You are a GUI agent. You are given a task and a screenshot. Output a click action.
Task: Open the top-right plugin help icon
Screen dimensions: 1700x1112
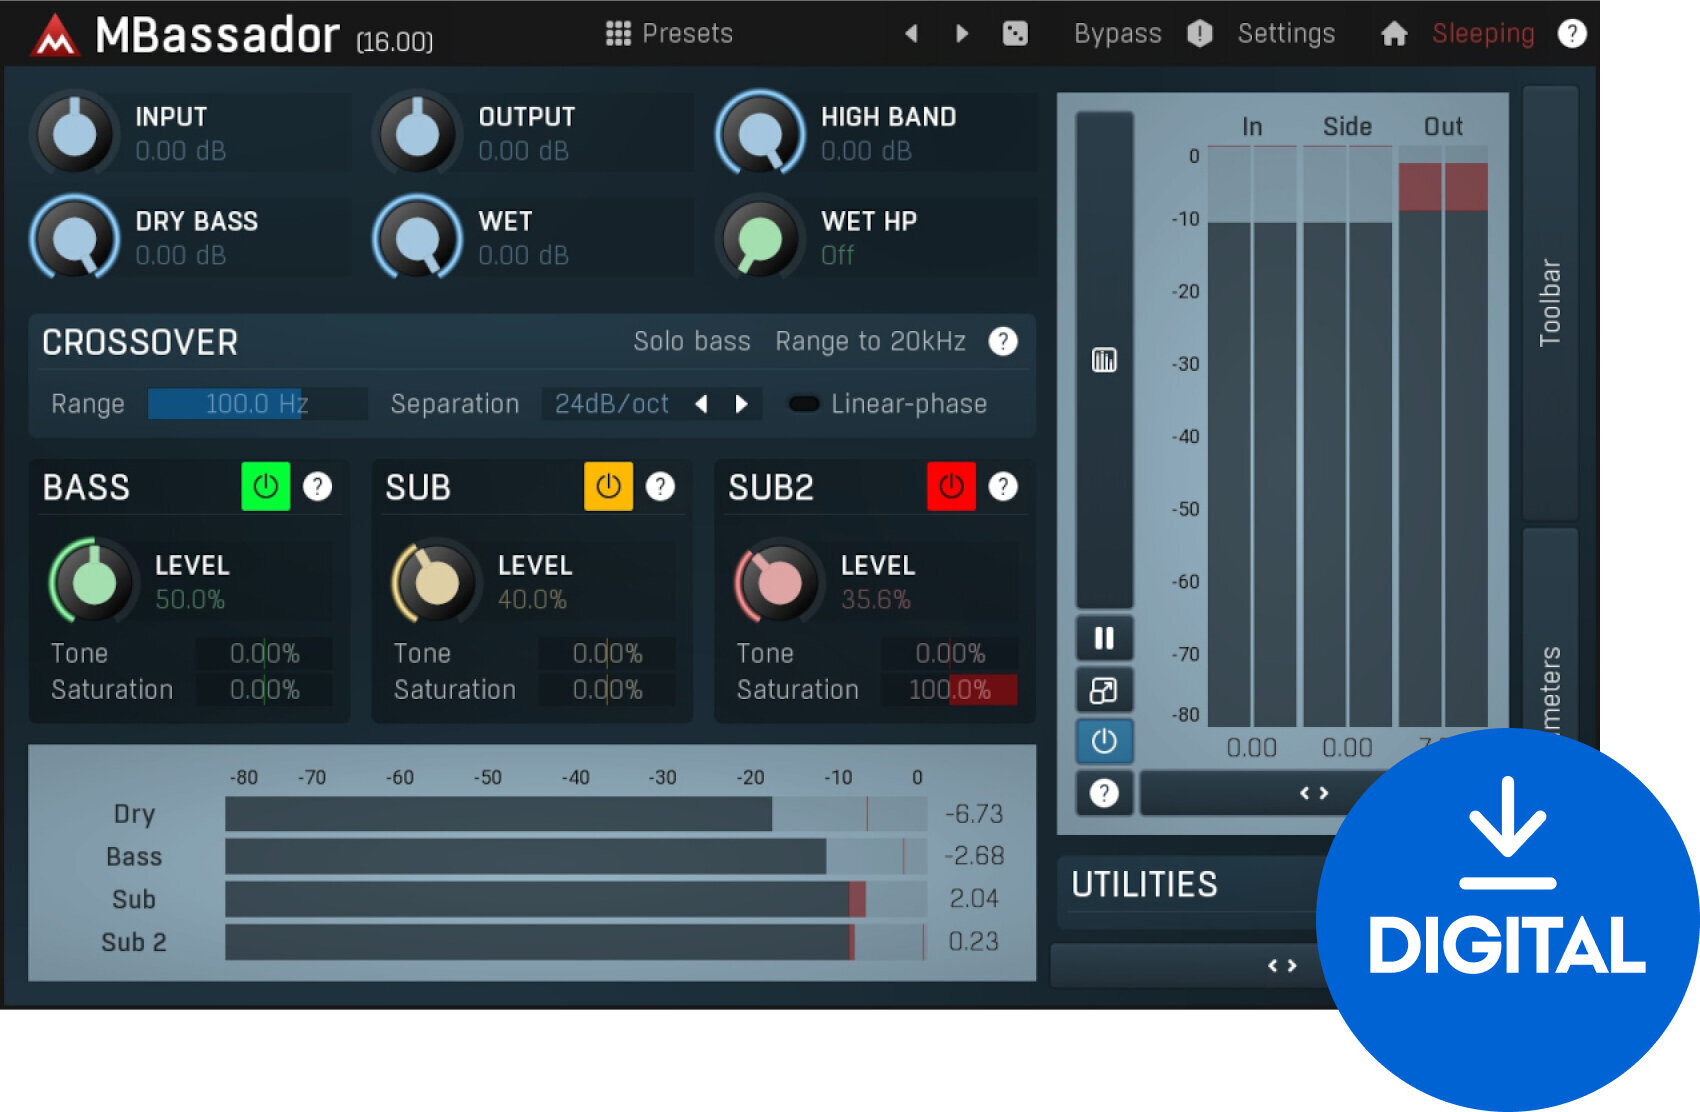(1571, 34)
